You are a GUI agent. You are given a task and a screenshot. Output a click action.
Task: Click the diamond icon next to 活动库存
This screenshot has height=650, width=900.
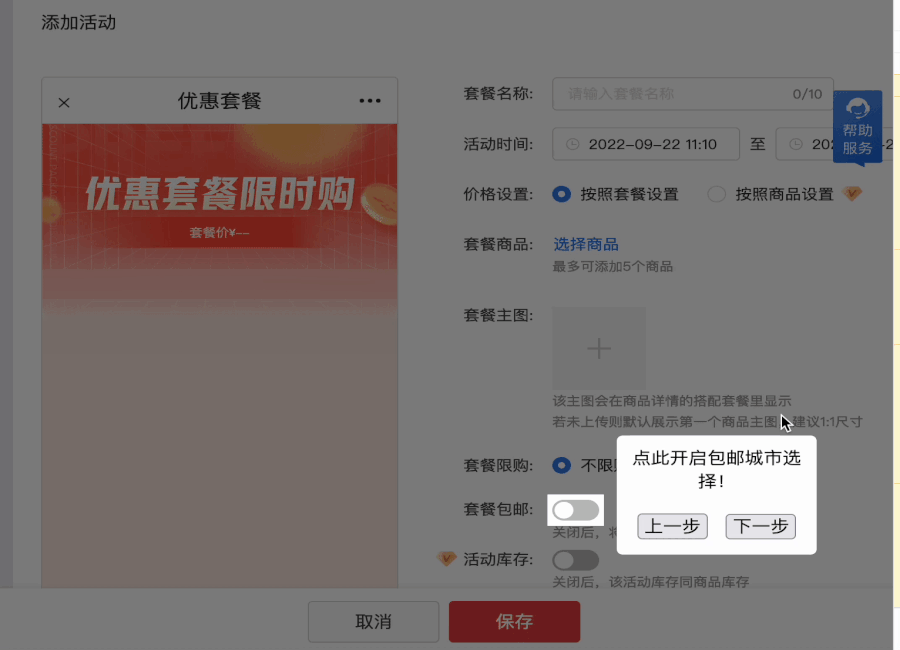(x=450, y=559)
